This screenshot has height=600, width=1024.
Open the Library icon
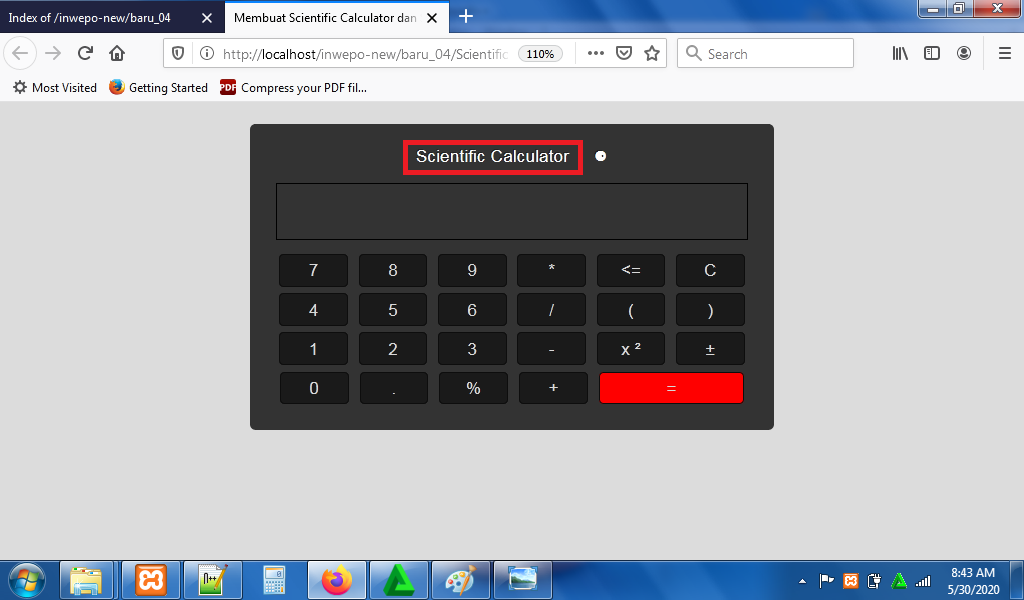tap(900, 54)
